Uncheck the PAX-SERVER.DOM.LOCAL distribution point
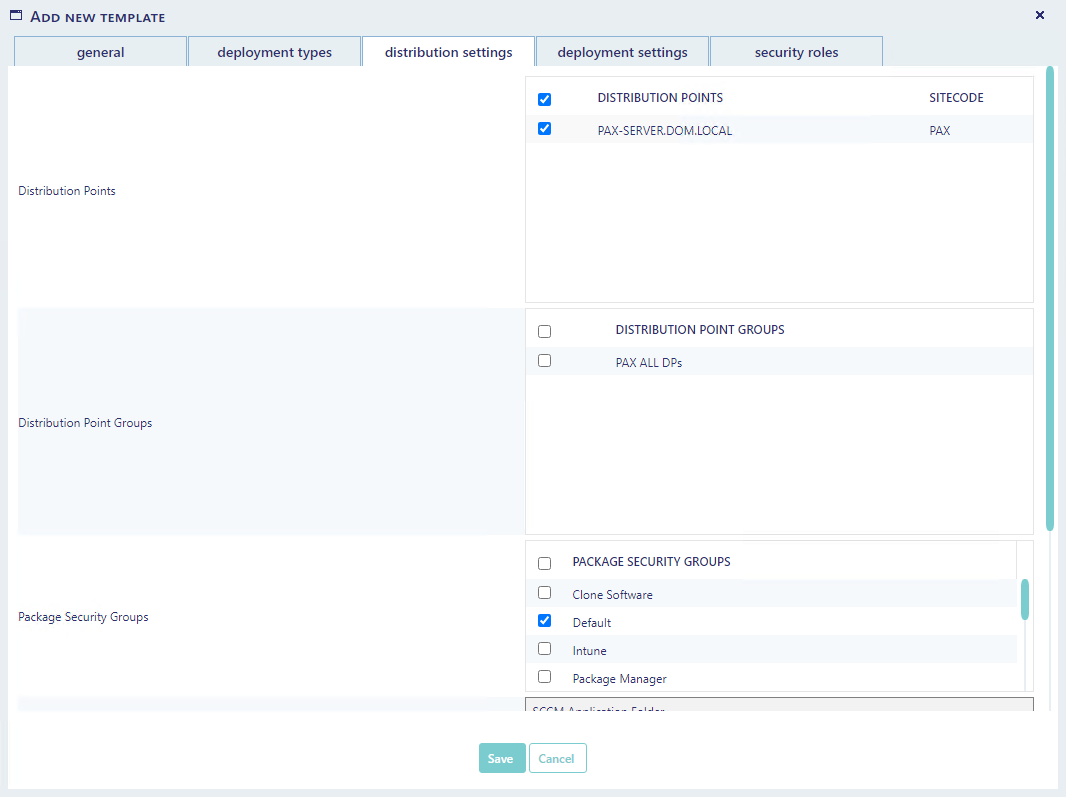The image size is (1066, 797). pos(545,129)
